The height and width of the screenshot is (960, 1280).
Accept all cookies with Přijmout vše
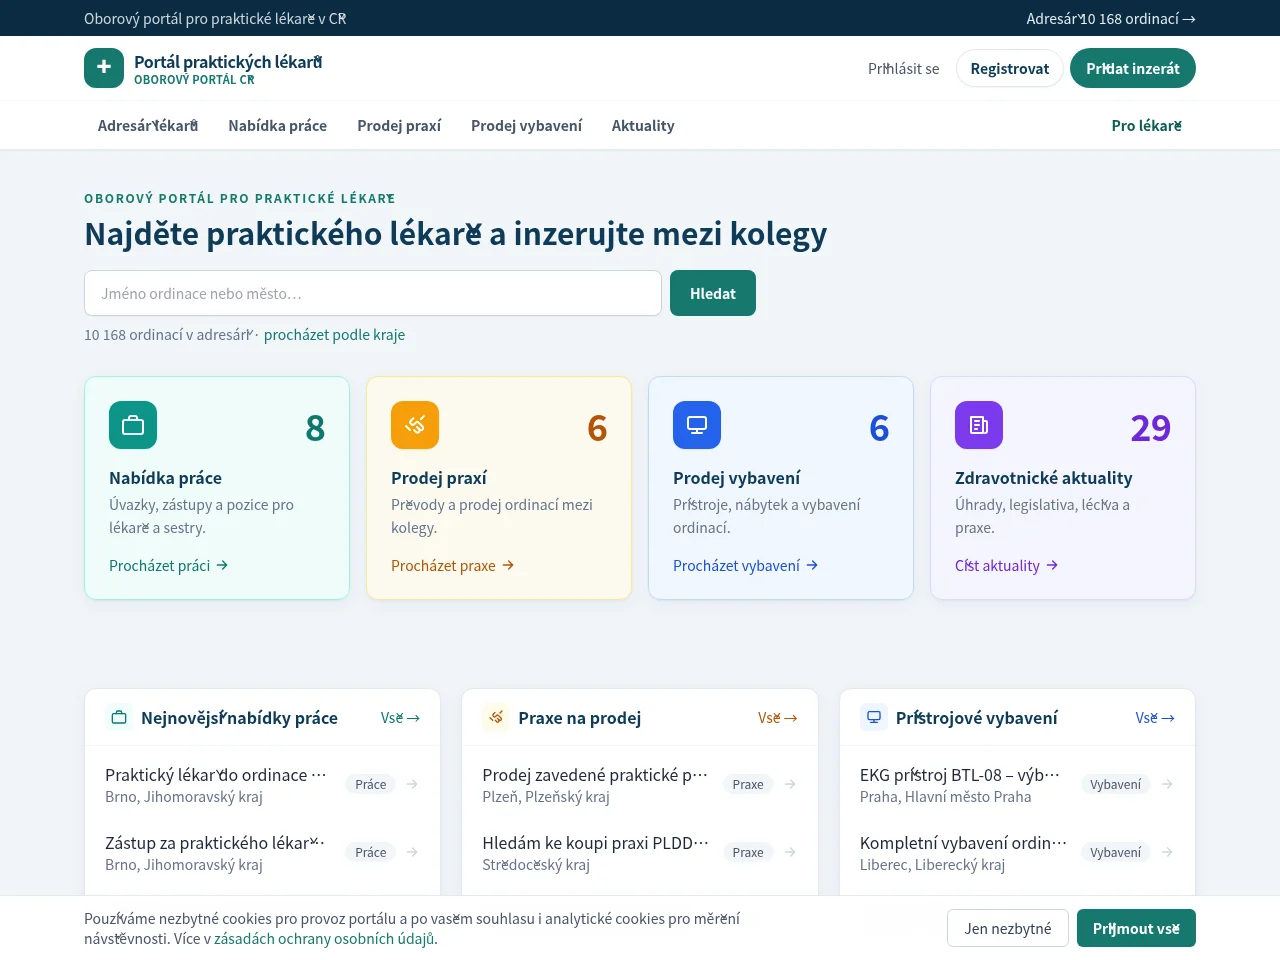(x=1136, y=928)
